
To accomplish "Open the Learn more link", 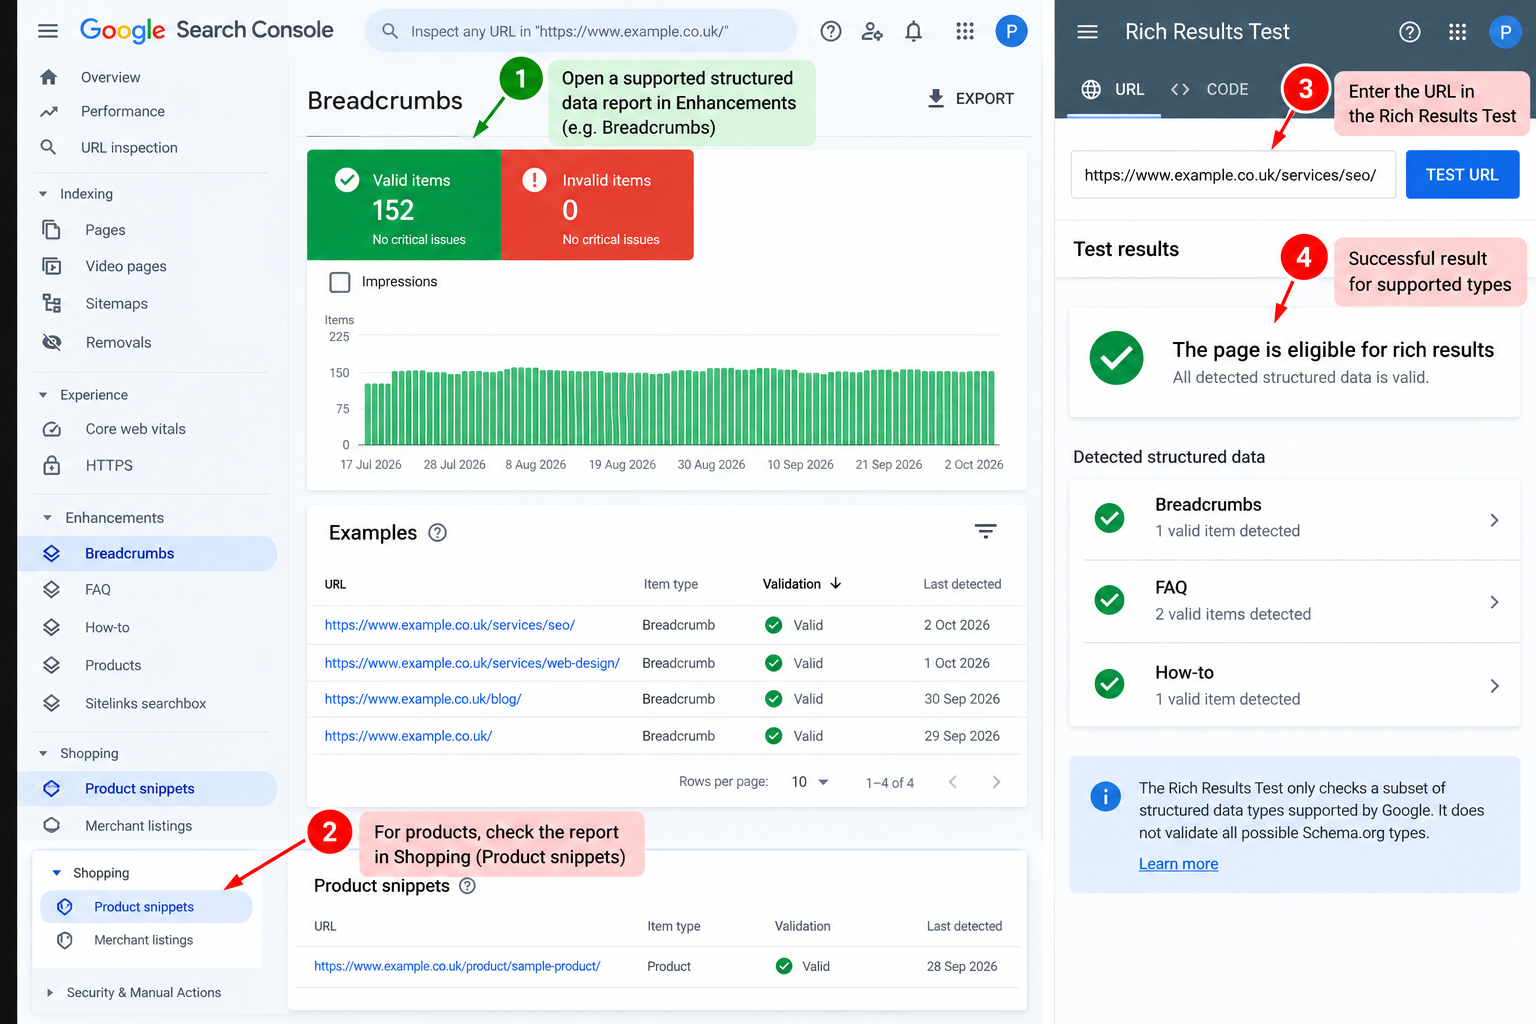I will [x=1178, y=864].
